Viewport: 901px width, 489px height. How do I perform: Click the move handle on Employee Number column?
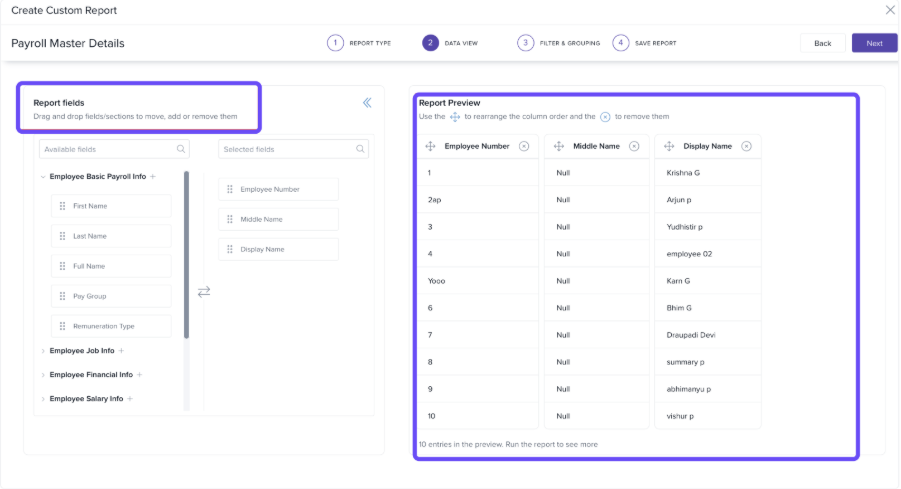430,146
